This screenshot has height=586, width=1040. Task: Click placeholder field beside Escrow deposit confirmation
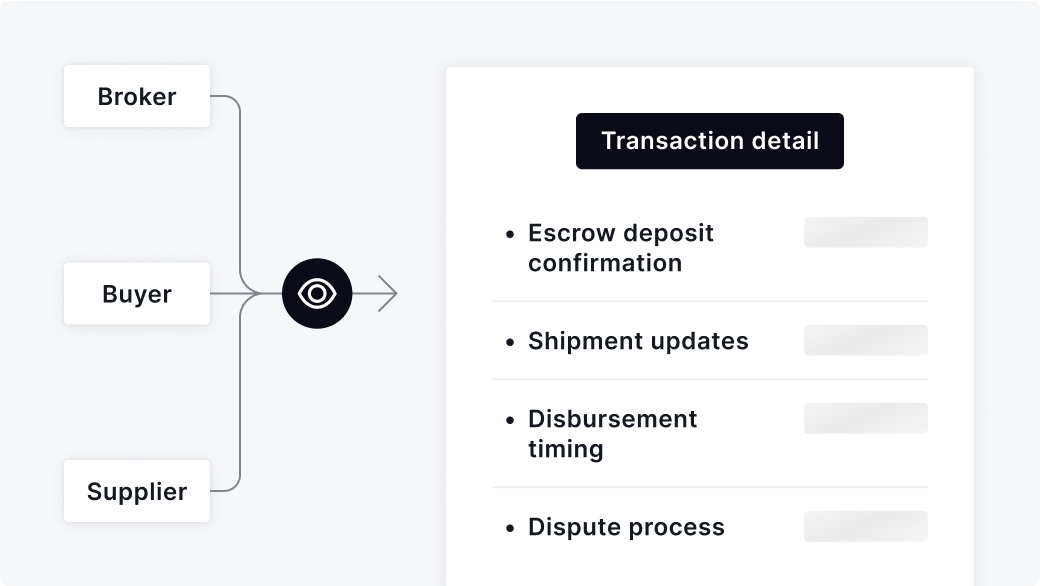(x=866, y=232)
